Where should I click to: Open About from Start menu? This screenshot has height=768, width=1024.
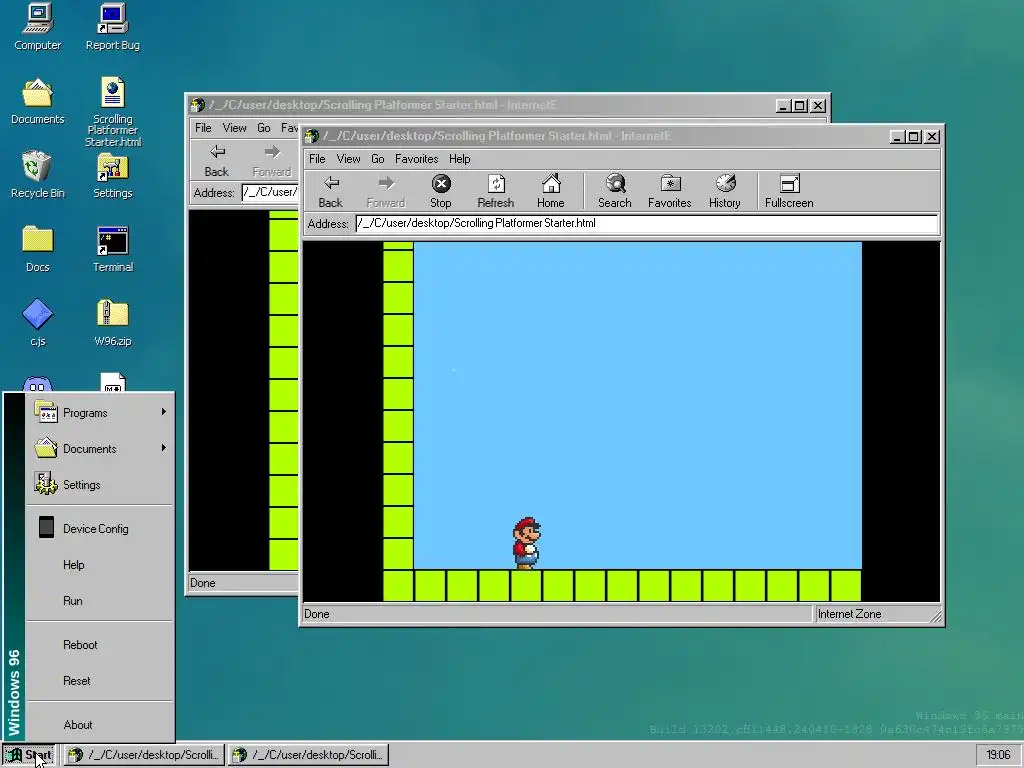click(100, 724)
